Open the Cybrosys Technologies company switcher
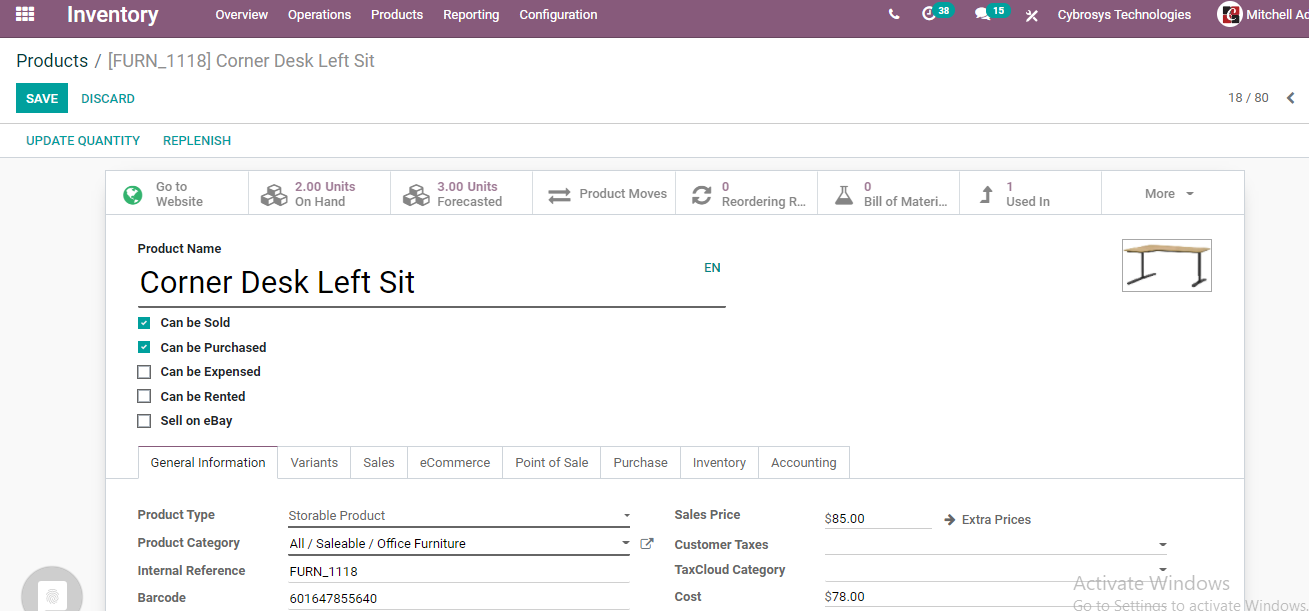 (x=1124, y=15)
